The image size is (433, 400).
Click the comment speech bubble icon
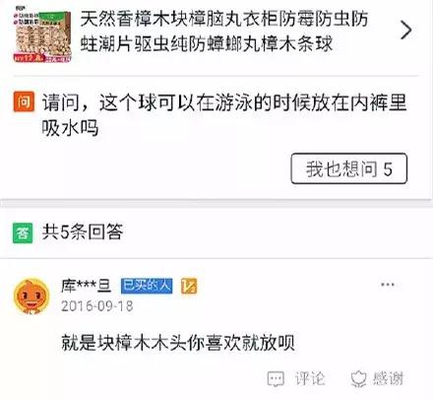coord(276,379)
